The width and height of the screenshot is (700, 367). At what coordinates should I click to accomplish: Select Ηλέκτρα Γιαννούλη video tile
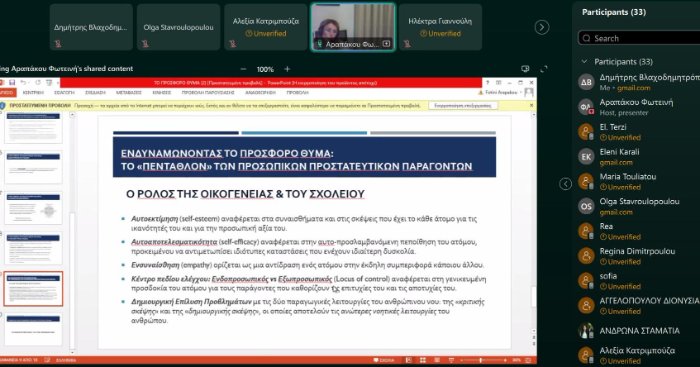tap(440, 27)
